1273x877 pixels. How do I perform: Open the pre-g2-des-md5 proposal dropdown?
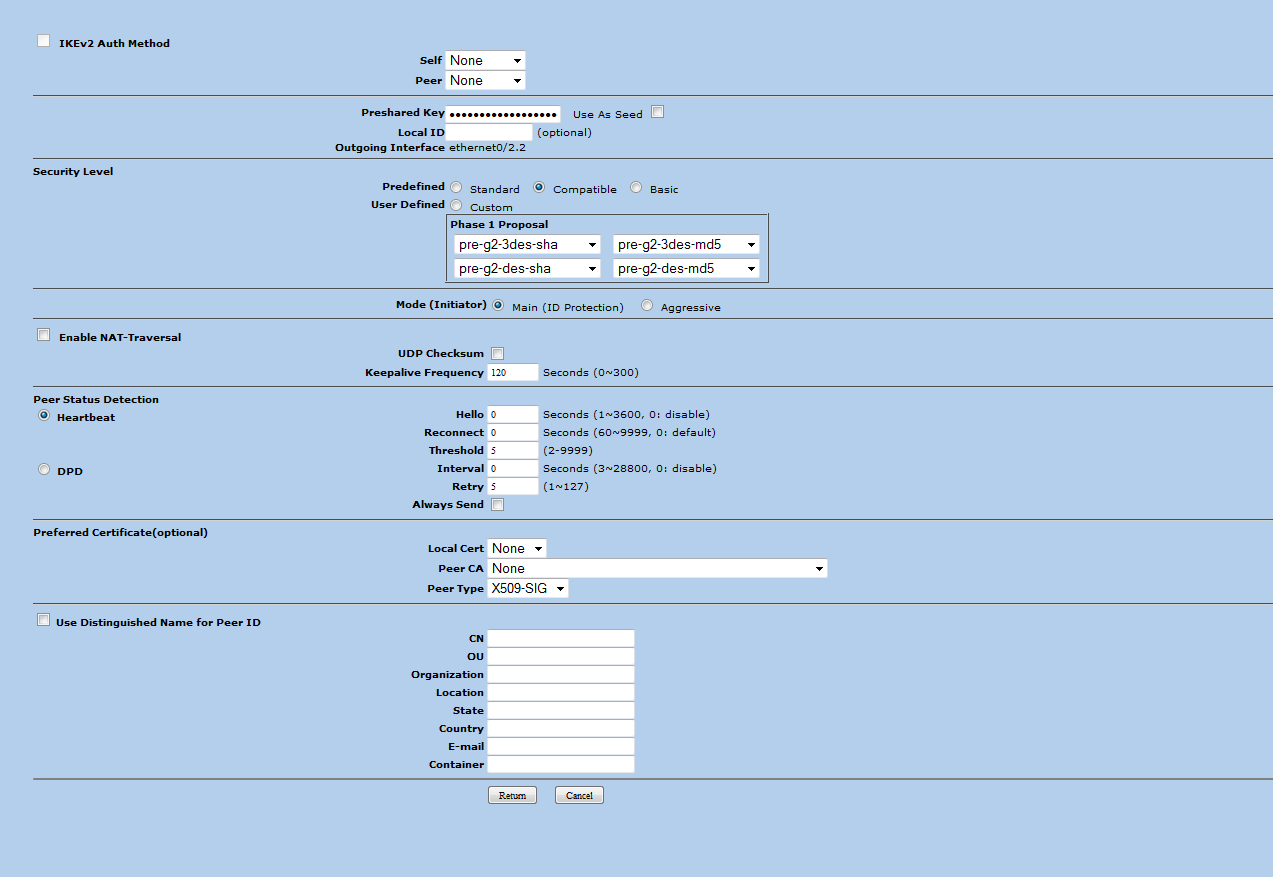(x=686, y=268)
